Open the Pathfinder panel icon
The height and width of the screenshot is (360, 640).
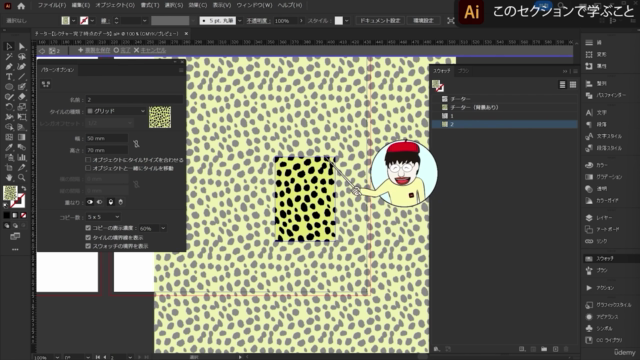(x=589, y=95)
